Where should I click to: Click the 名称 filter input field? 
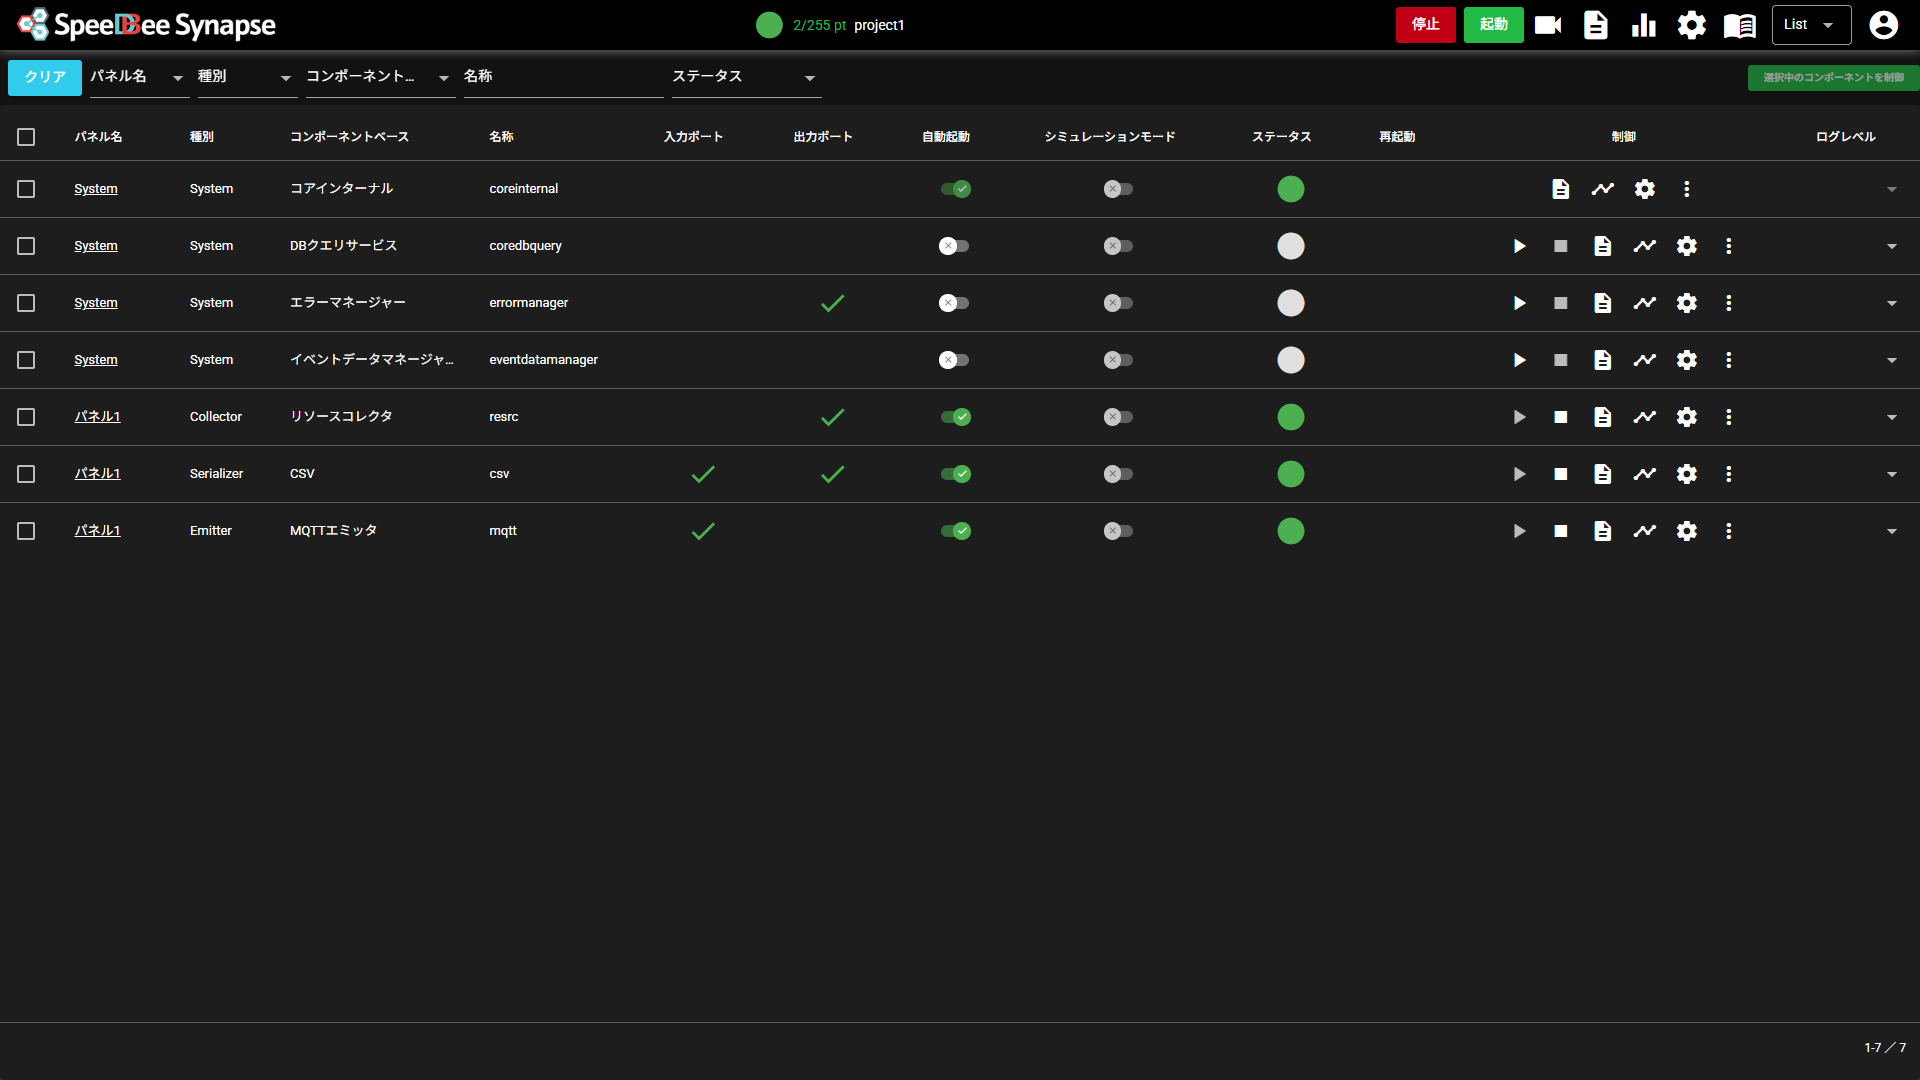point(562,77)
